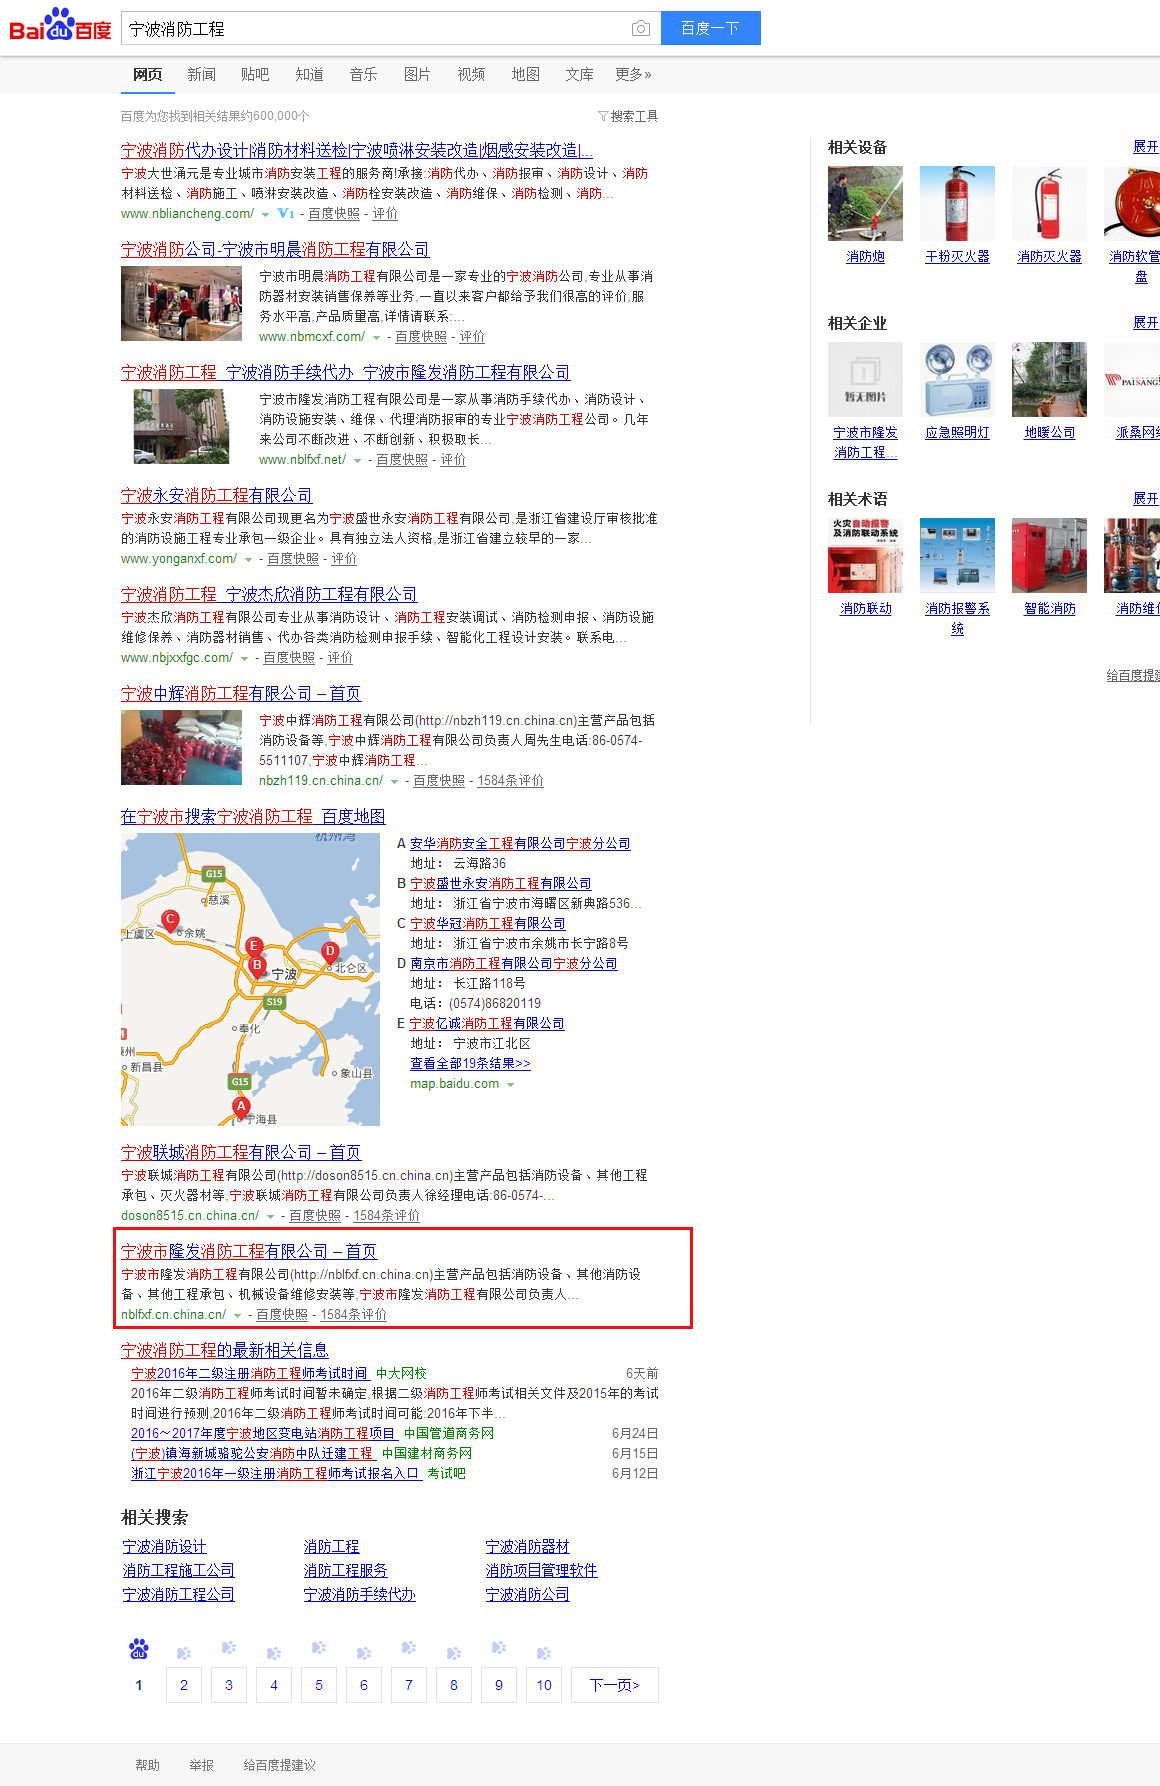
Task: Click the Baidu paw icon above page 1
Action: (x=139, y=1649)
